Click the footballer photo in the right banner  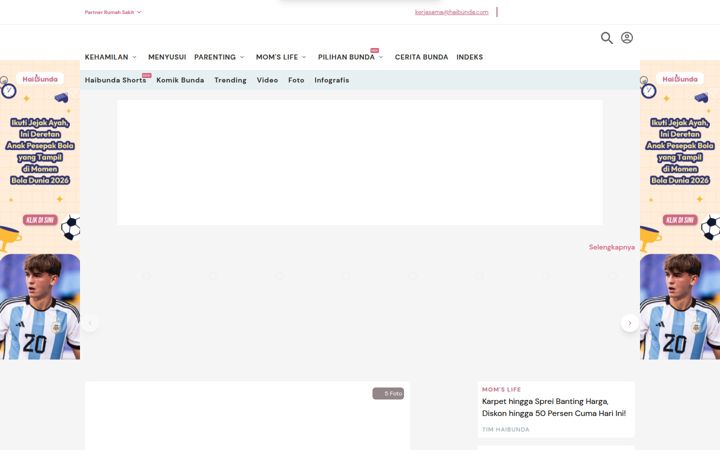(x=680, y=307)
